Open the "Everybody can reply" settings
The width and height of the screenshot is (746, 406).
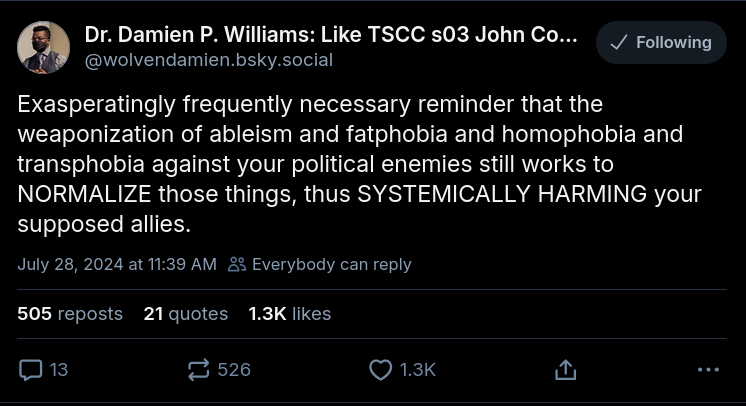pos(331,264)
